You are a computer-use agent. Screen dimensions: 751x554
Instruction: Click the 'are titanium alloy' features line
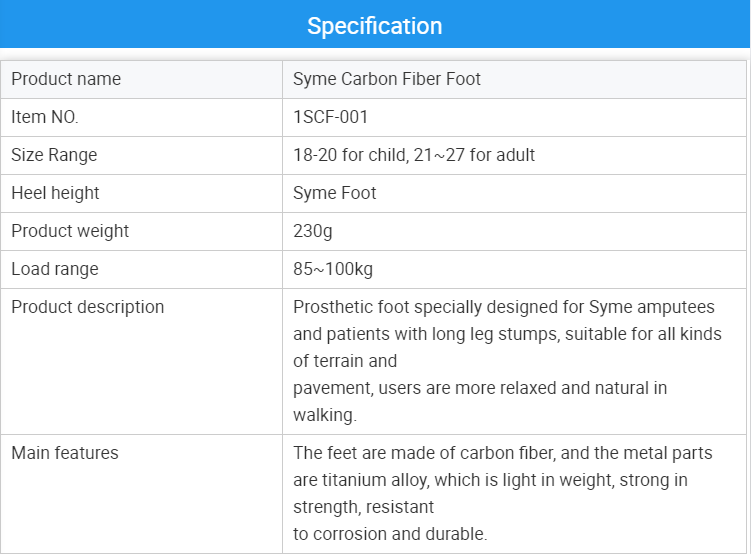(490, 480)
